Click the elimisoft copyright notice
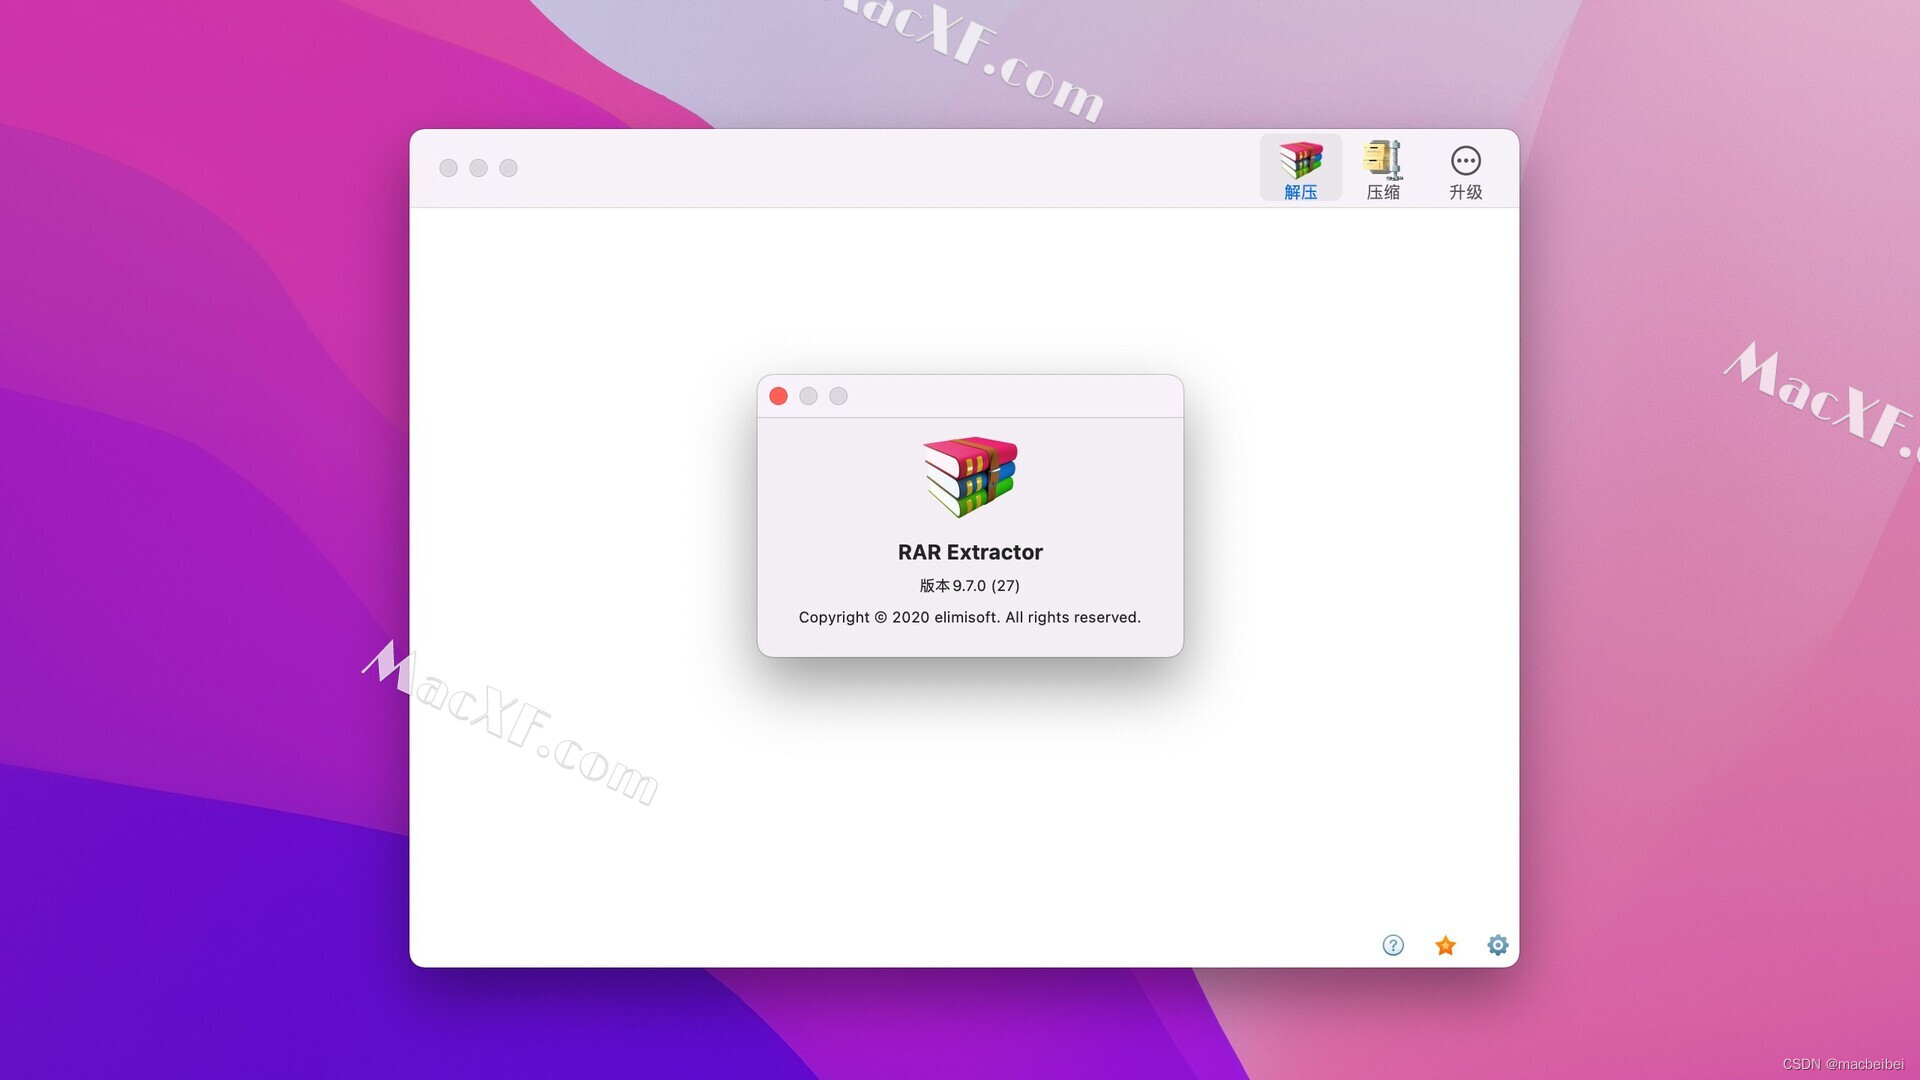This screenshot has width=1920, height=1080. (969, 617)
